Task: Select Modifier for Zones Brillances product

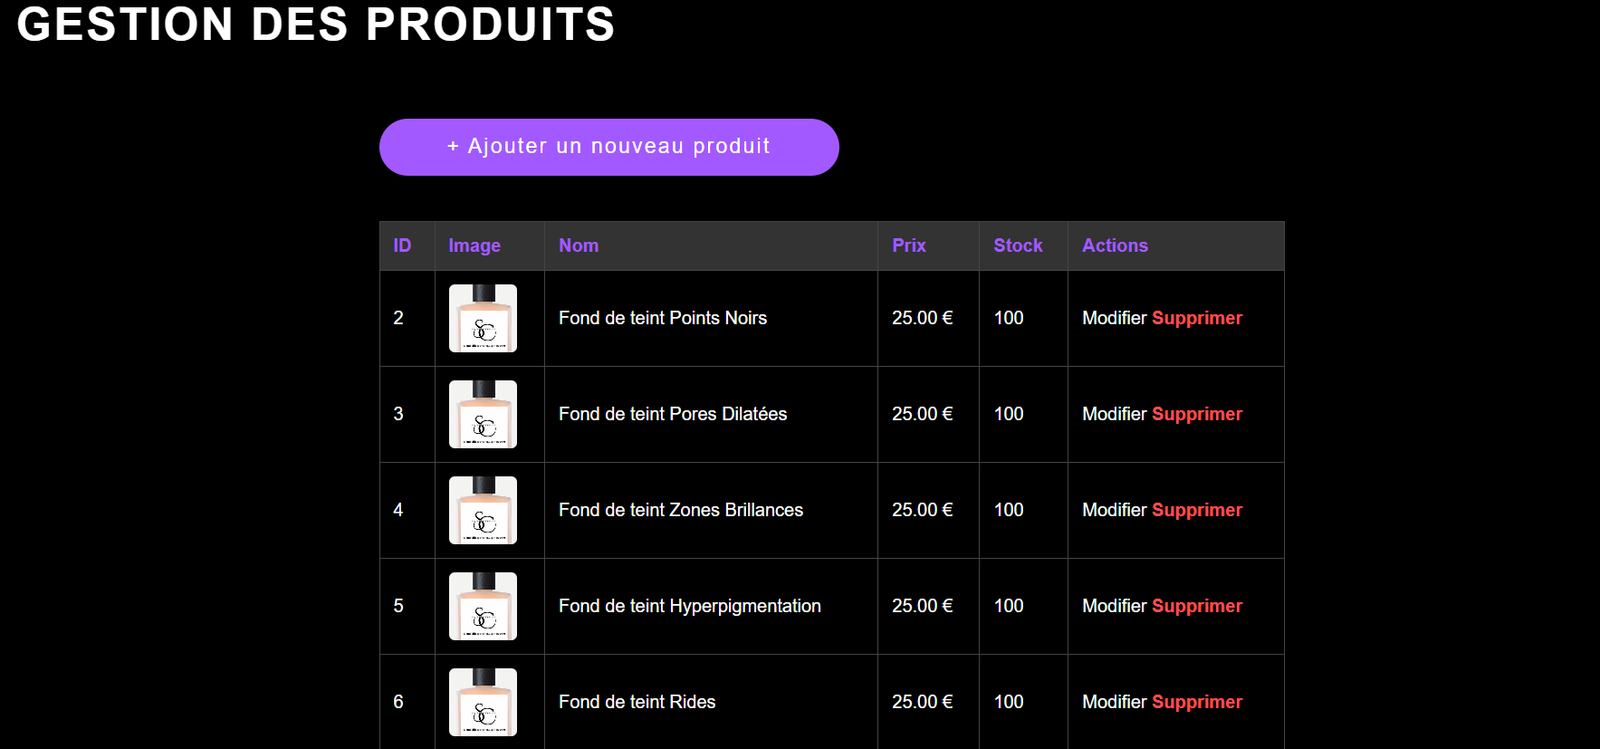Action: point(1114,510)
